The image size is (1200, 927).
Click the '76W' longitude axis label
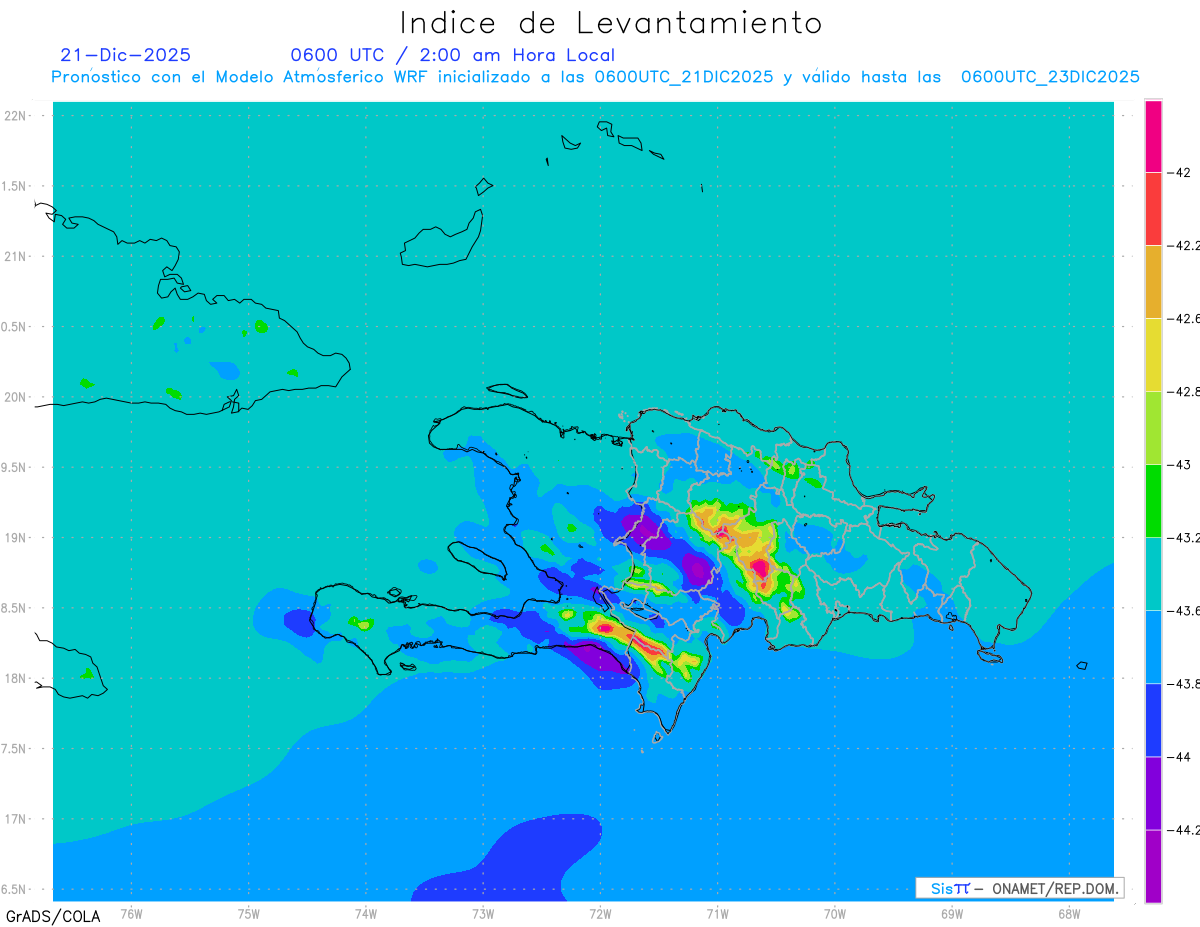131,914
